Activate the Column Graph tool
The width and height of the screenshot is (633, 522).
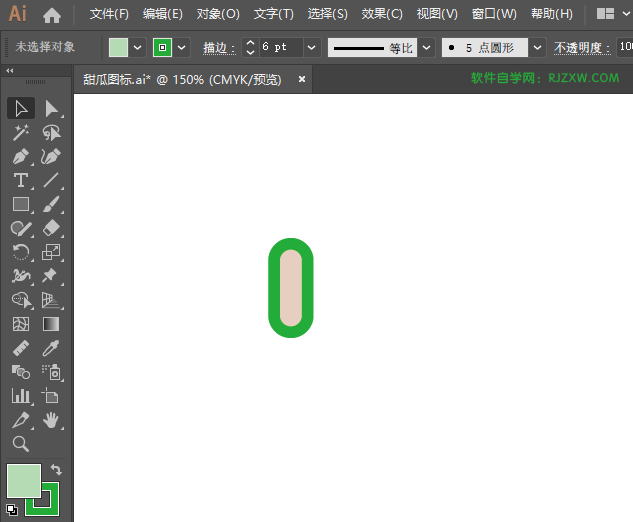[x=21, y=396]
